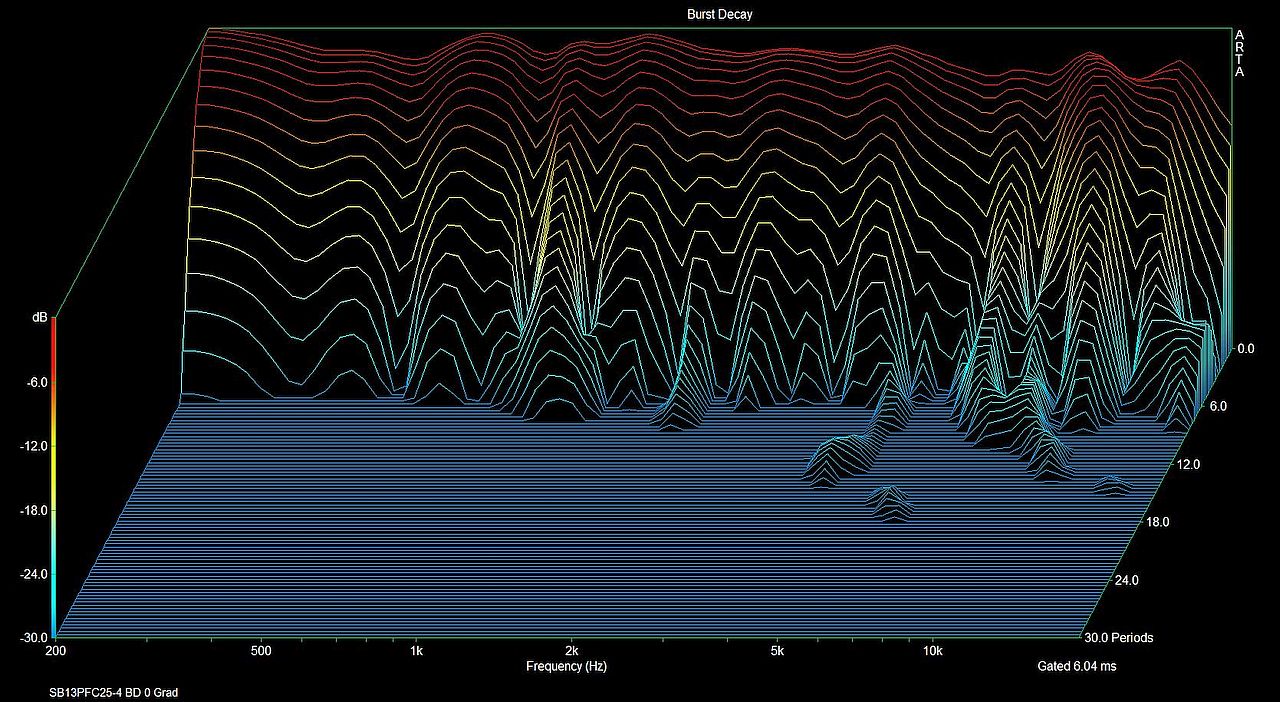Select the 10k frequency tick label
The height and width of the screenshot is (702, 1280).
pos(932,650)
